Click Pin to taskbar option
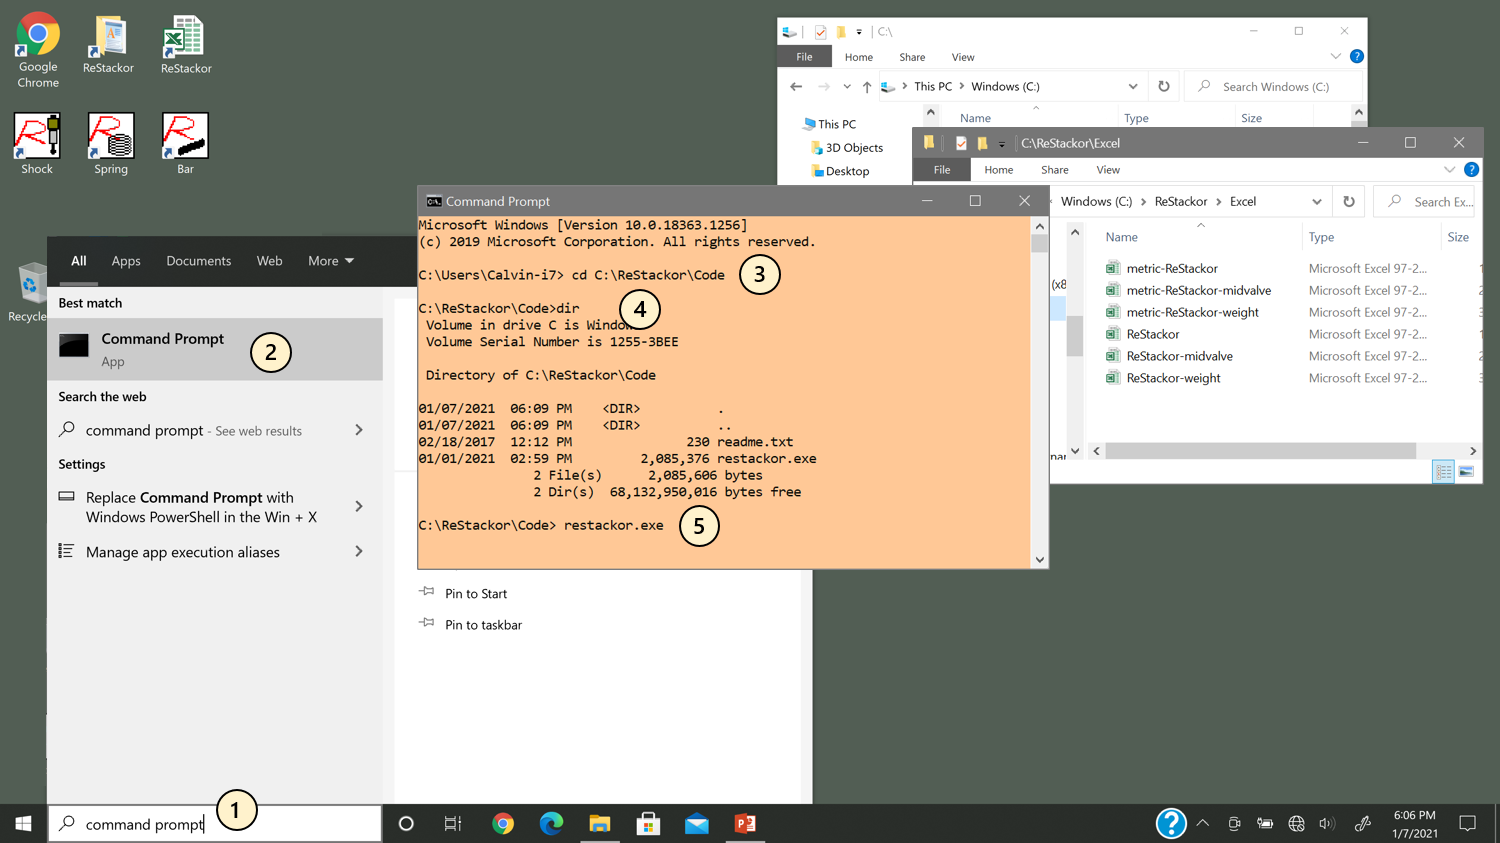 (x=483, y=625)
